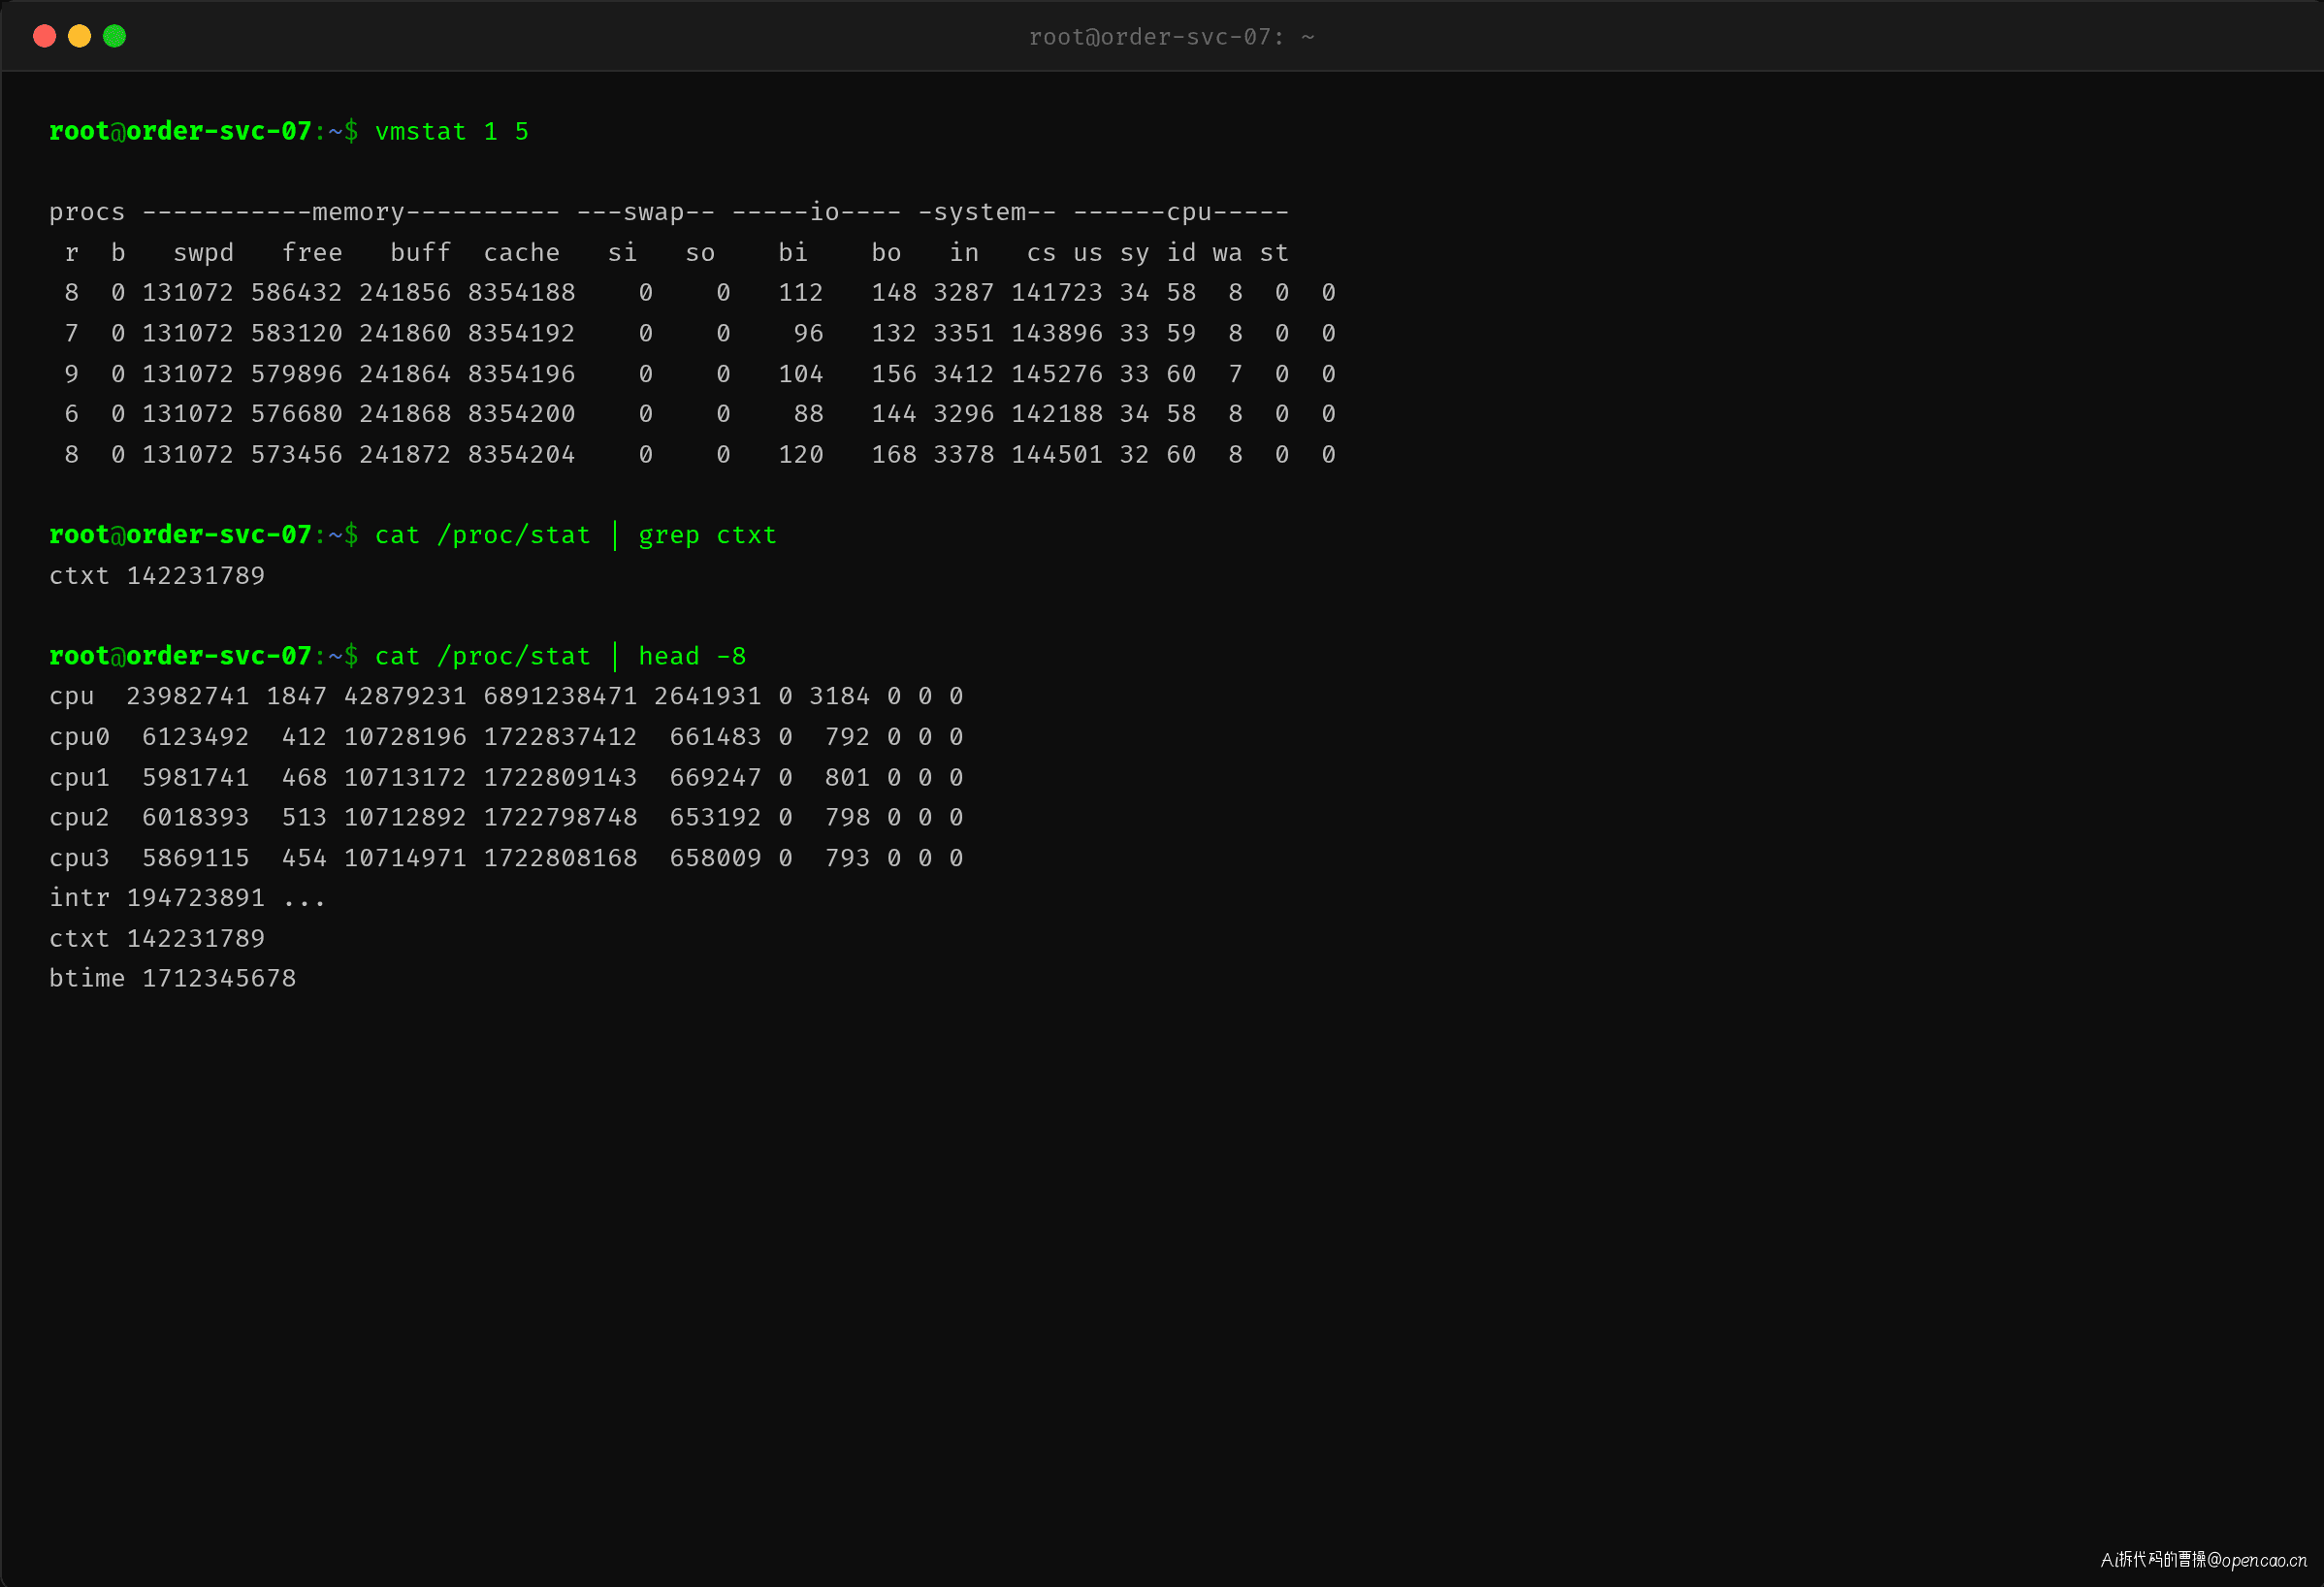Click the '---swap--' header group

(x=646, y=212)
